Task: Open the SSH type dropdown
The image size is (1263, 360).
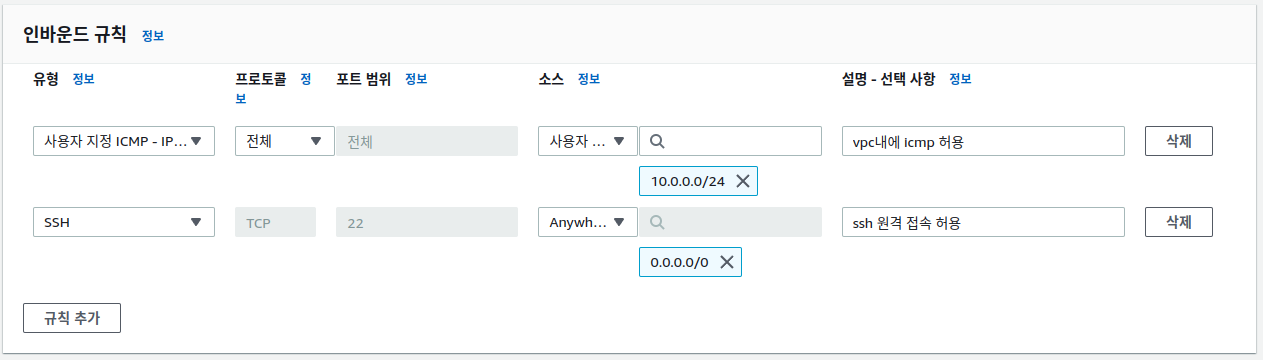Action: tap(124, 222)
